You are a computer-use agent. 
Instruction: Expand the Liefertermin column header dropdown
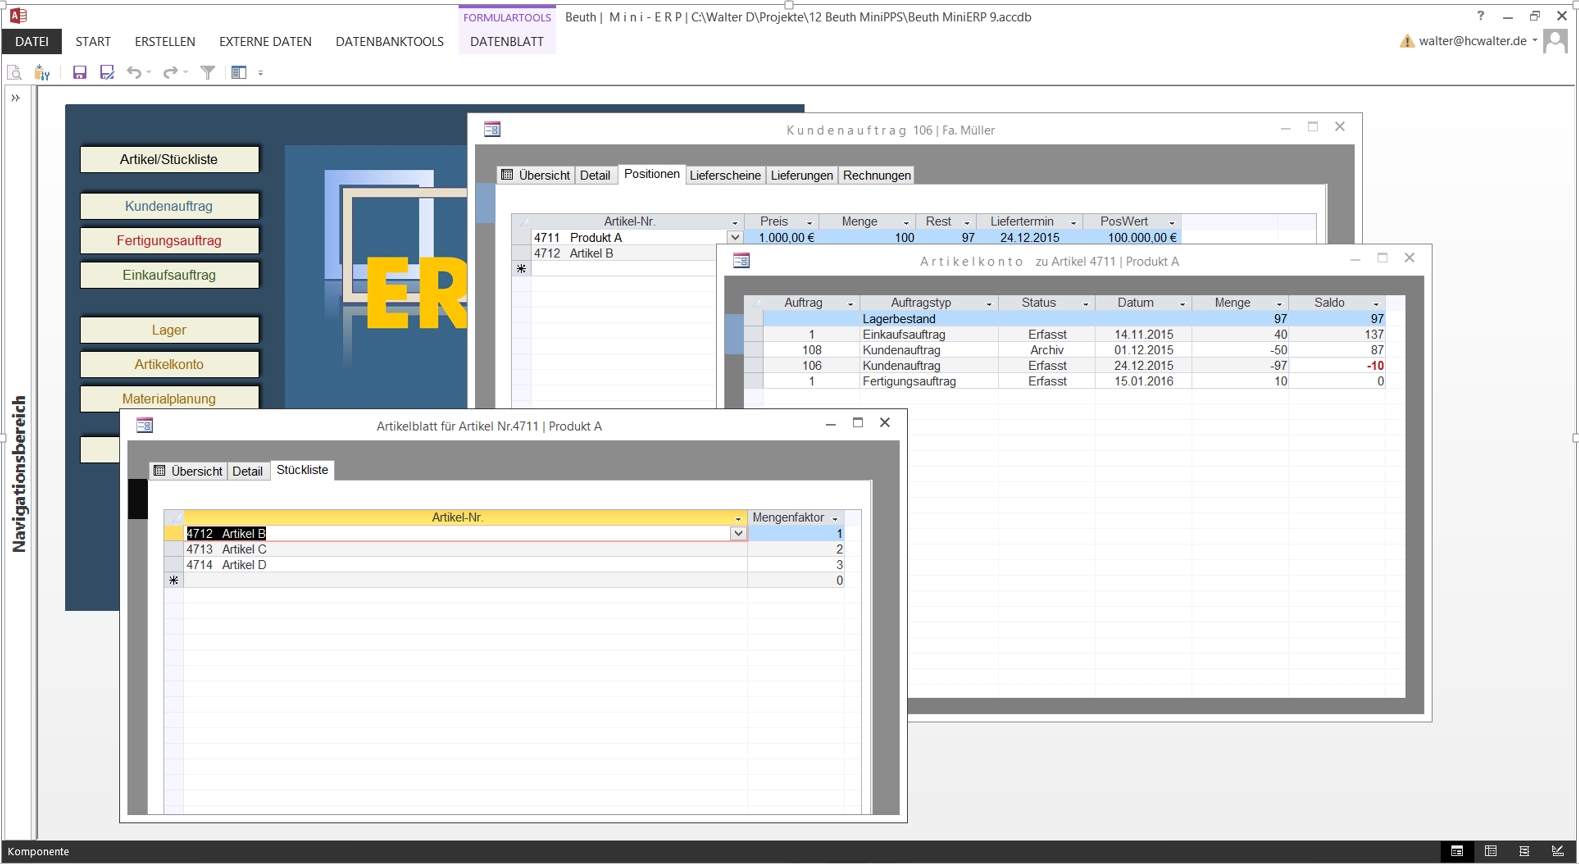coord(1073,222)
